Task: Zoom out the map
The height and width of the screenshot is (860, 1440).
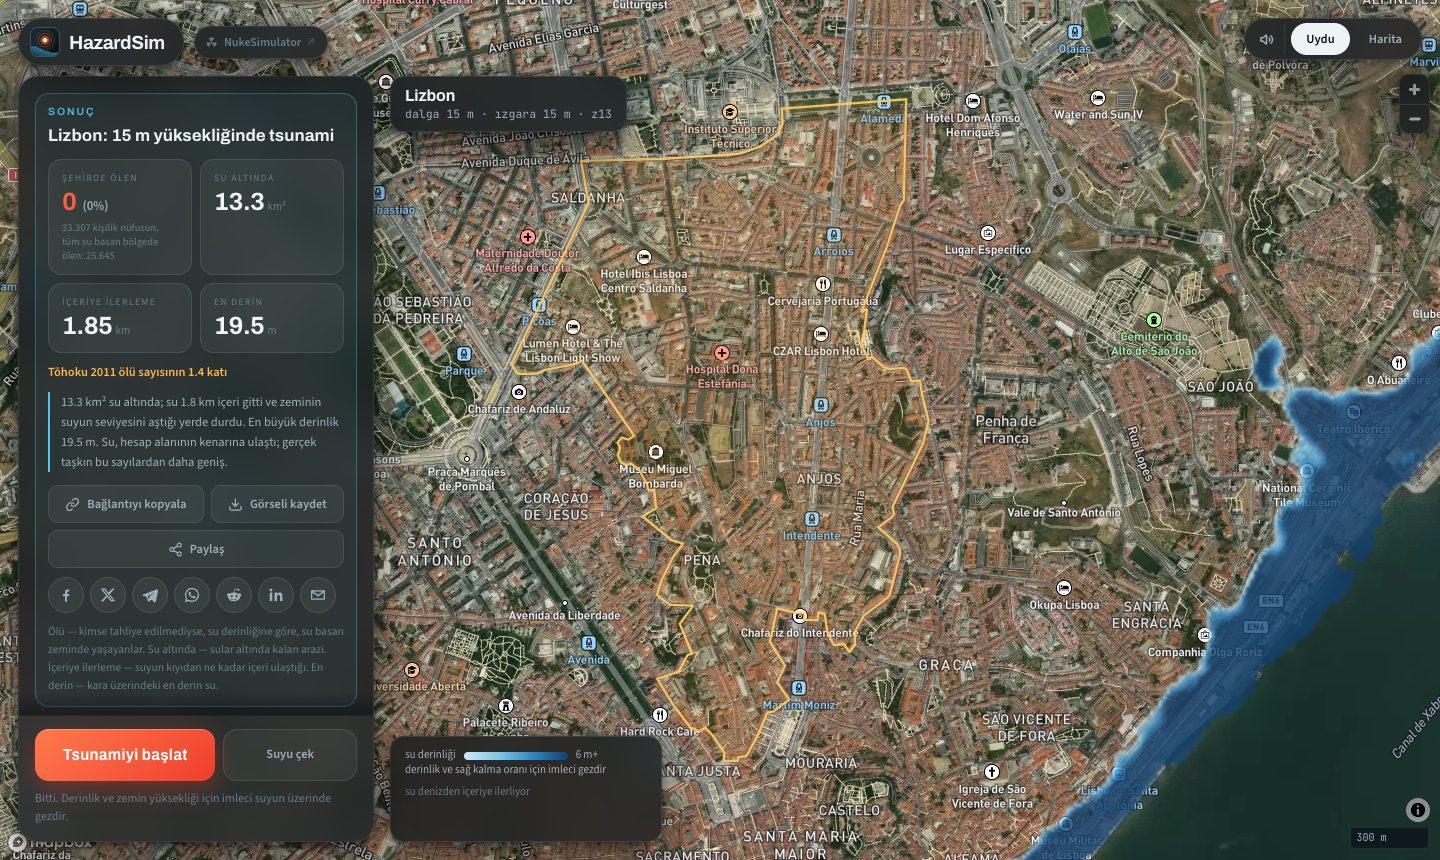Action: pos(1414,119)
